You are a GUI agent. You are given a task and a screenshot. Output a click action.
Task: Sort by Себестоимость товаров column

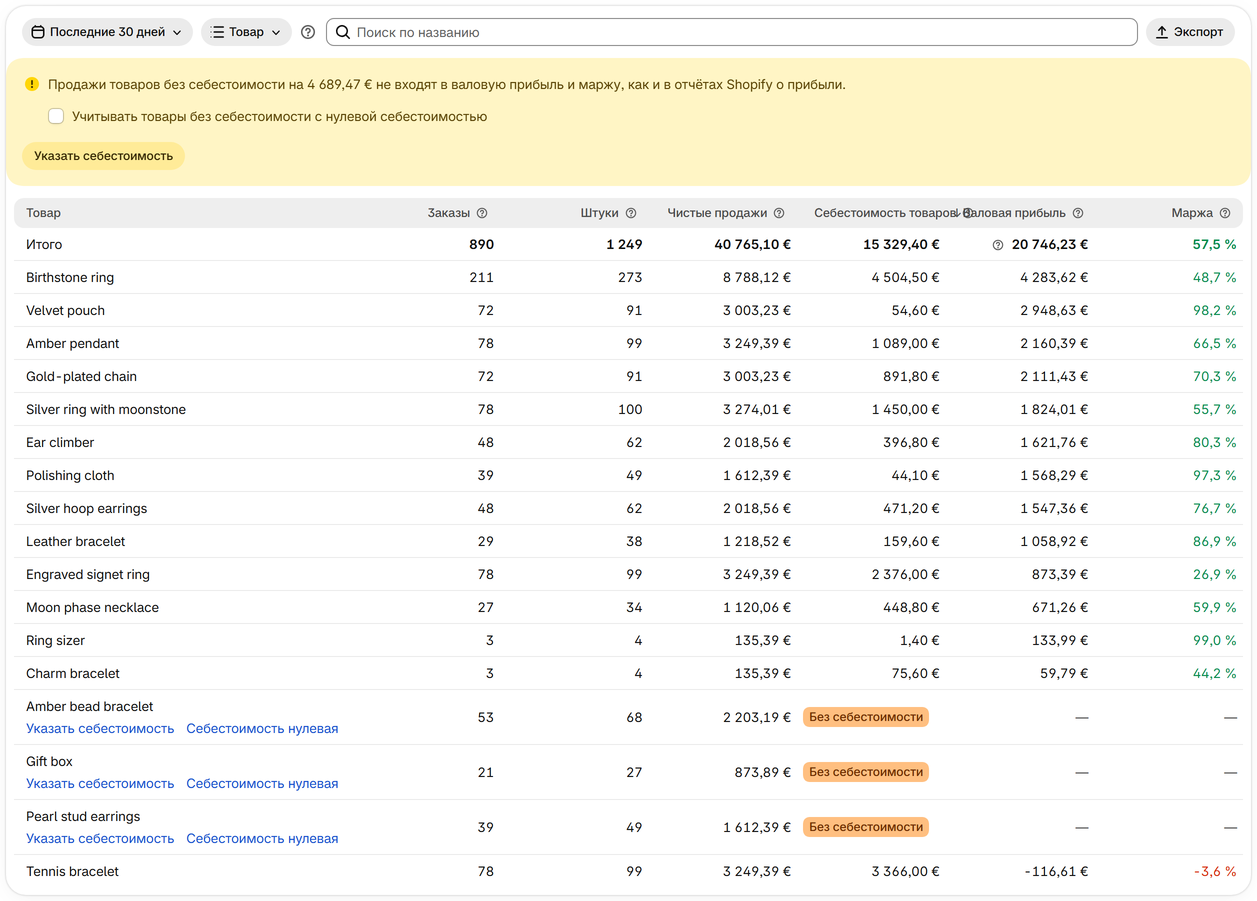(885, 213)
